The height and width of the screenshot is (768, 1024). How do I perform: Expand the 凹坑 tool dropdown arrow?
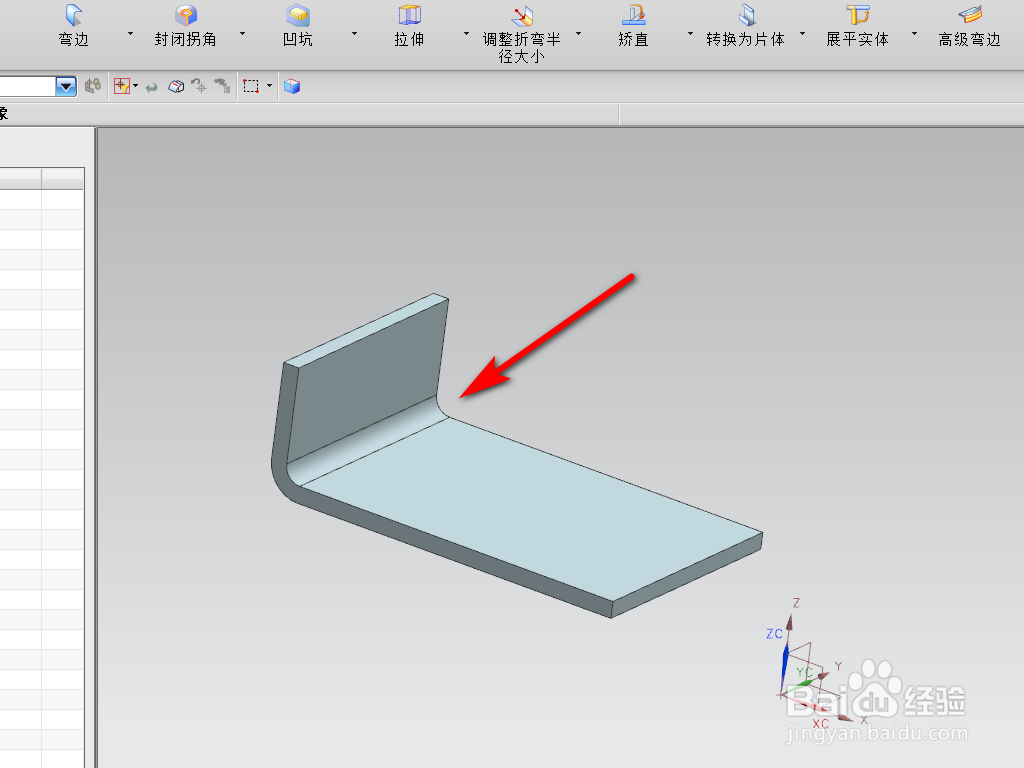click(x=355, y=33)
